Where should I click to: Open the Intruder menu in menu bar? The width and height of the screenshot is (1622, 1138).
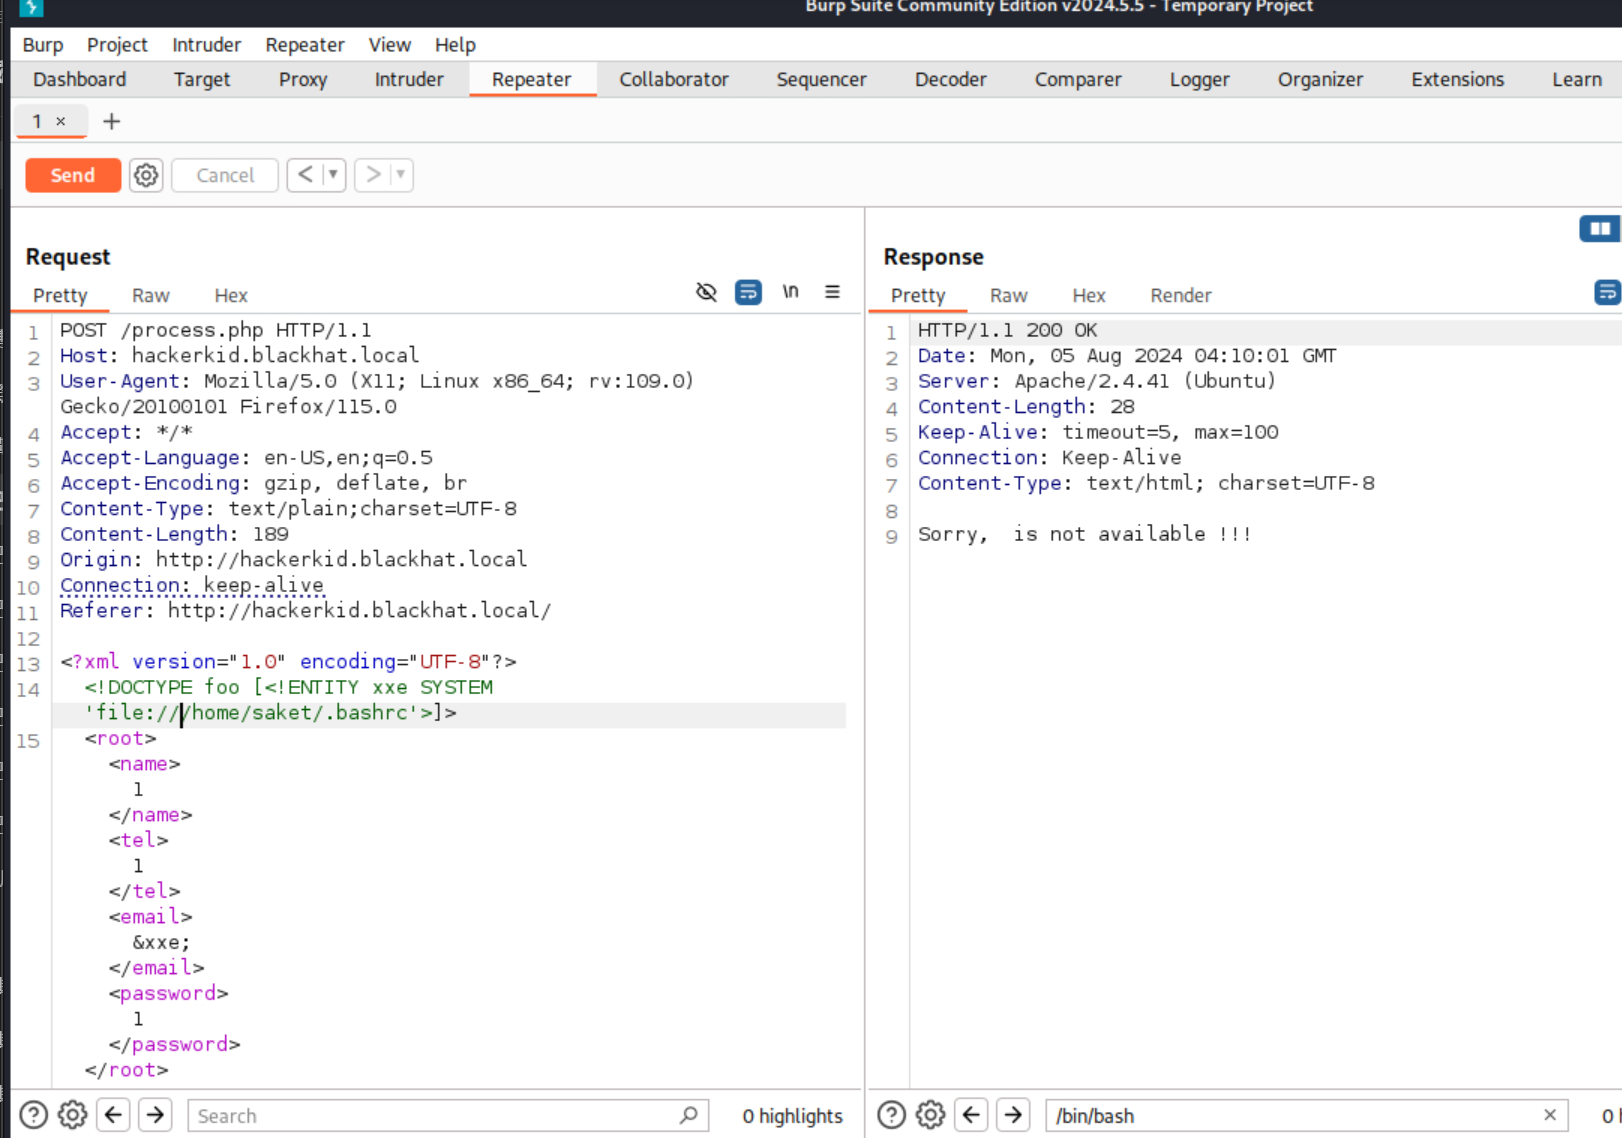pyautogui.click(x=206, y=45)
